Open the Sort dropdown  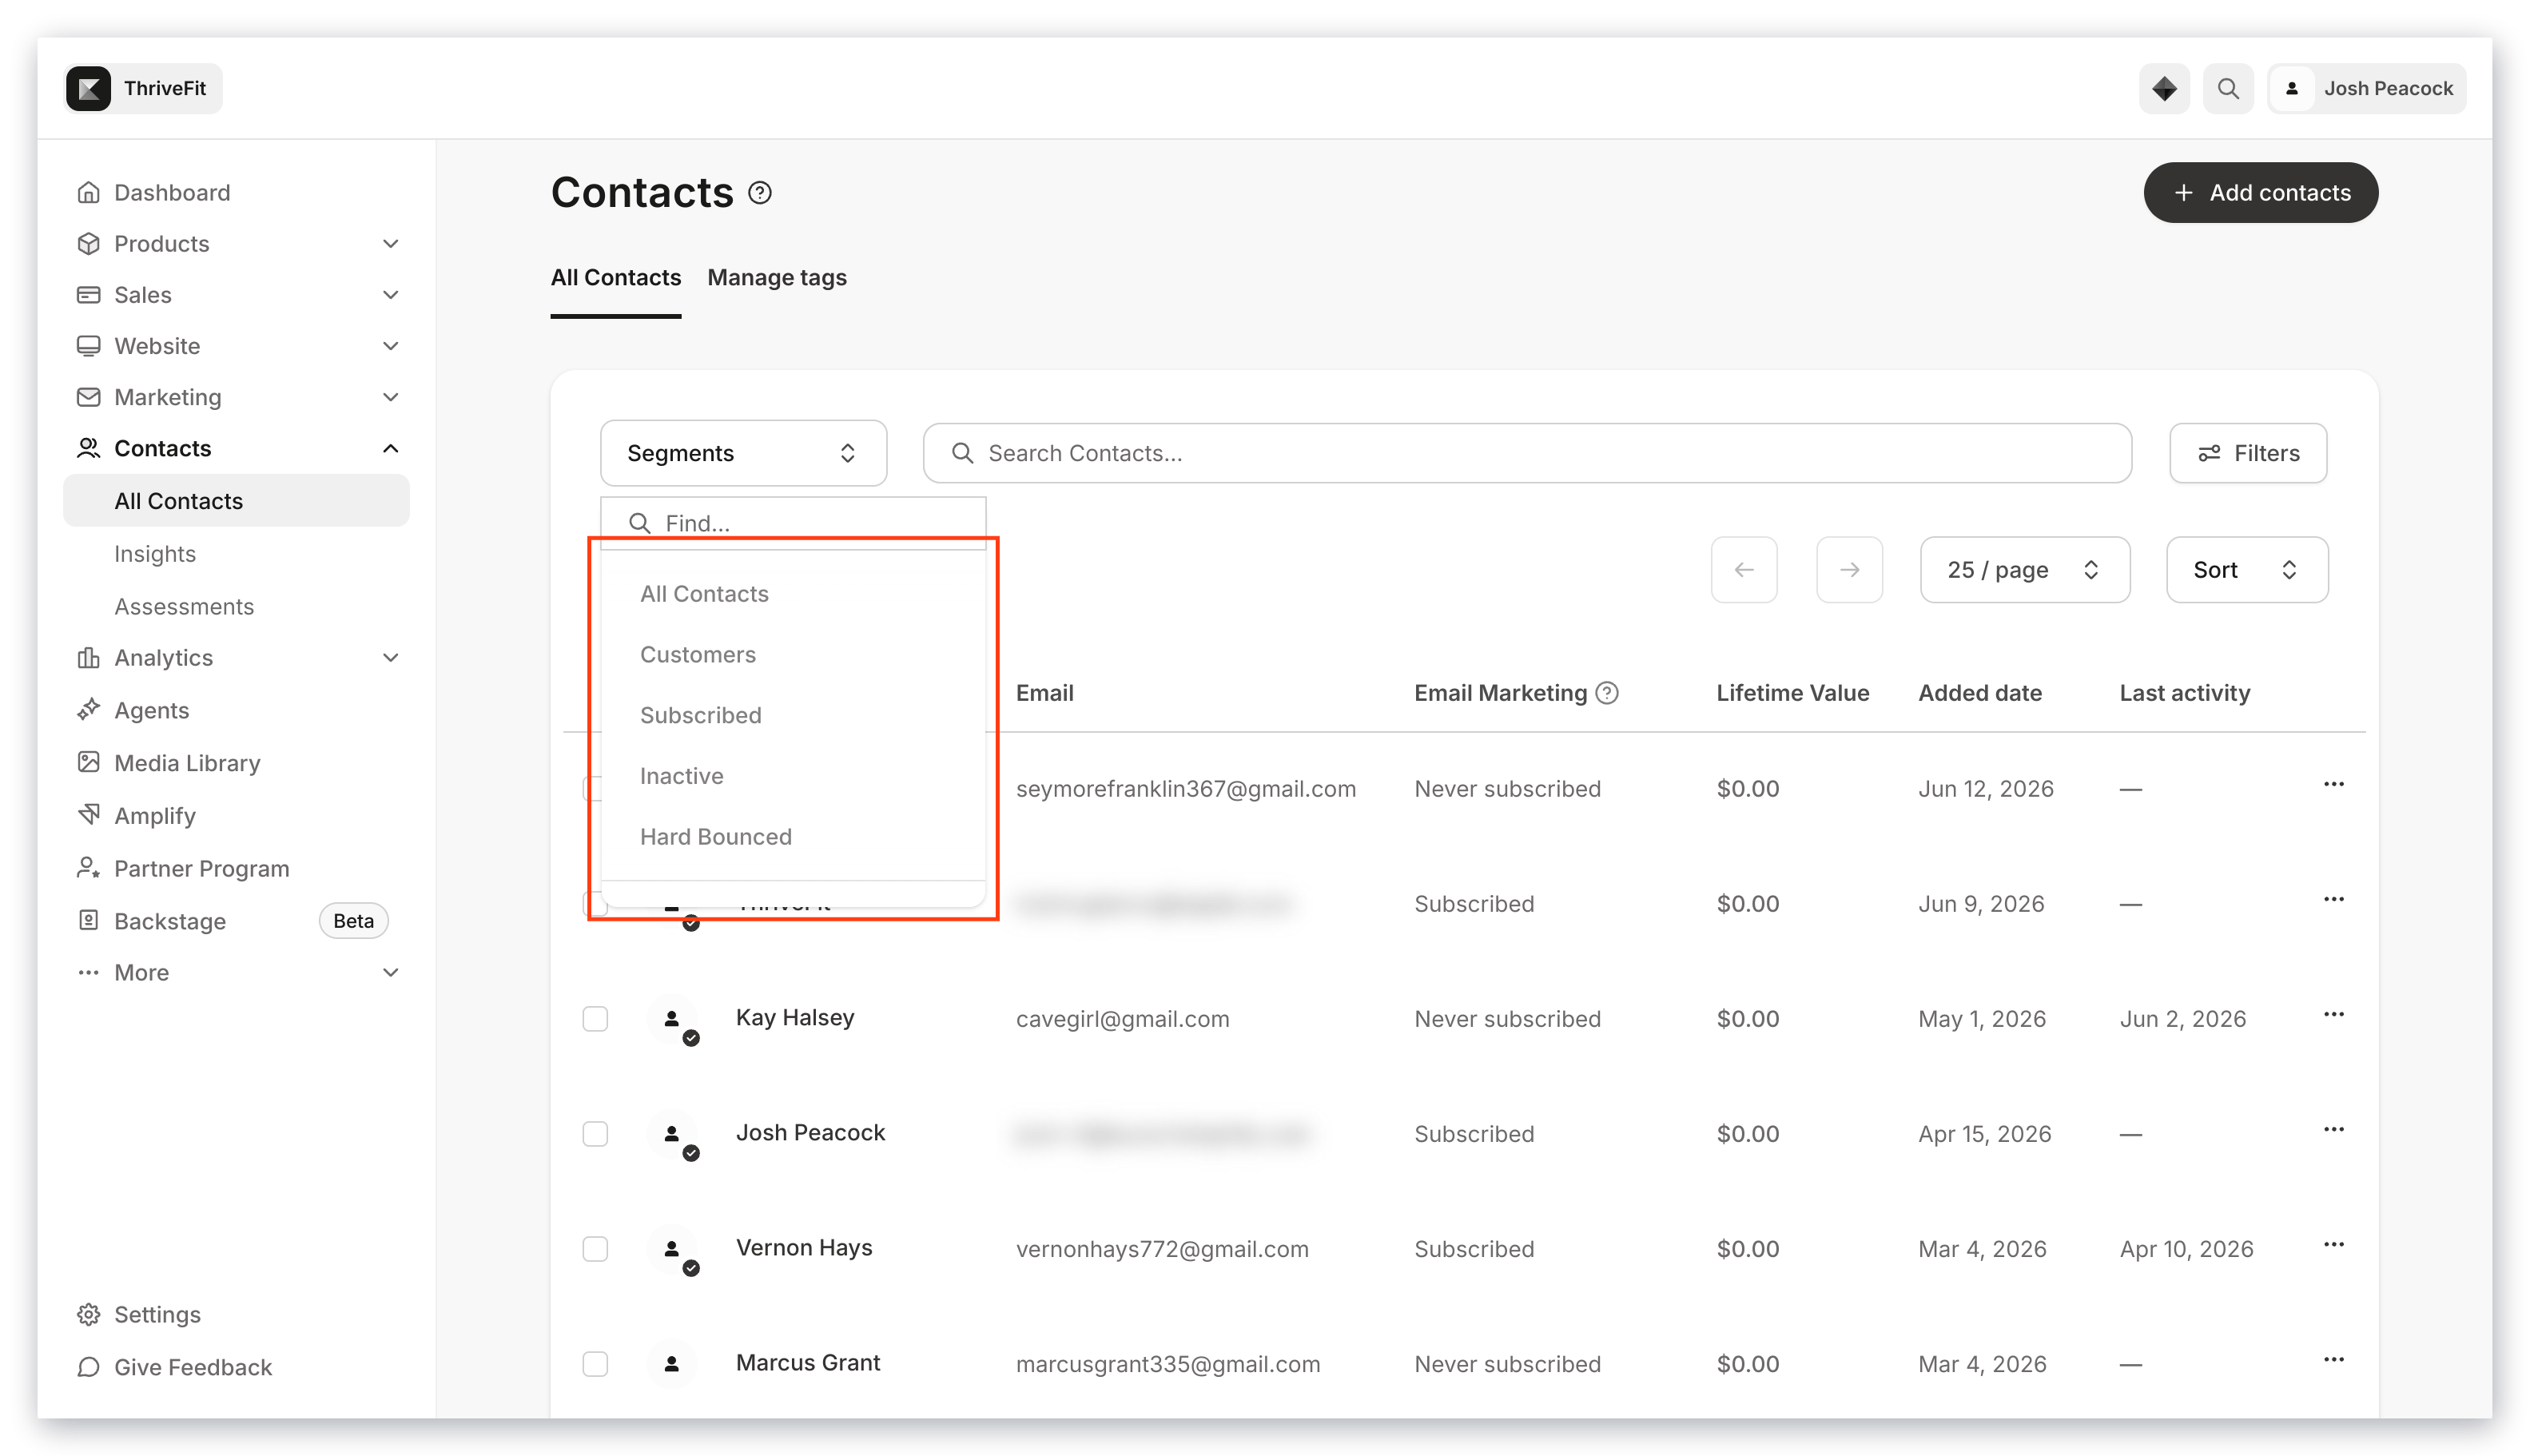click(x=2246, y=569)
